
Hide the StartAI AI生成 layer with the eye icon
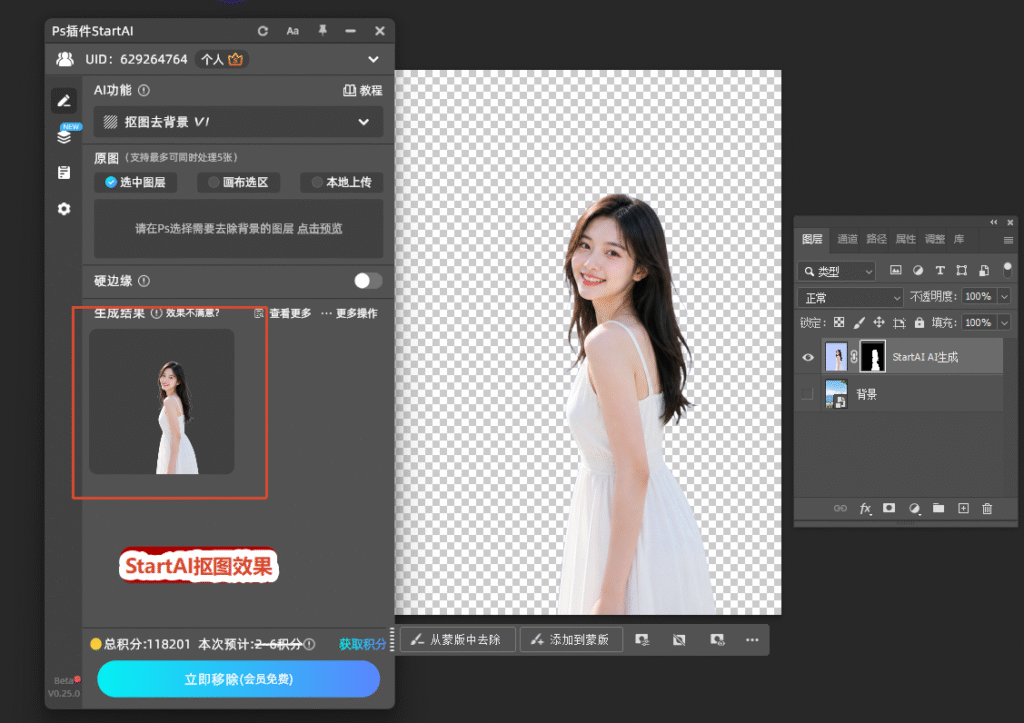pos(808,357)
